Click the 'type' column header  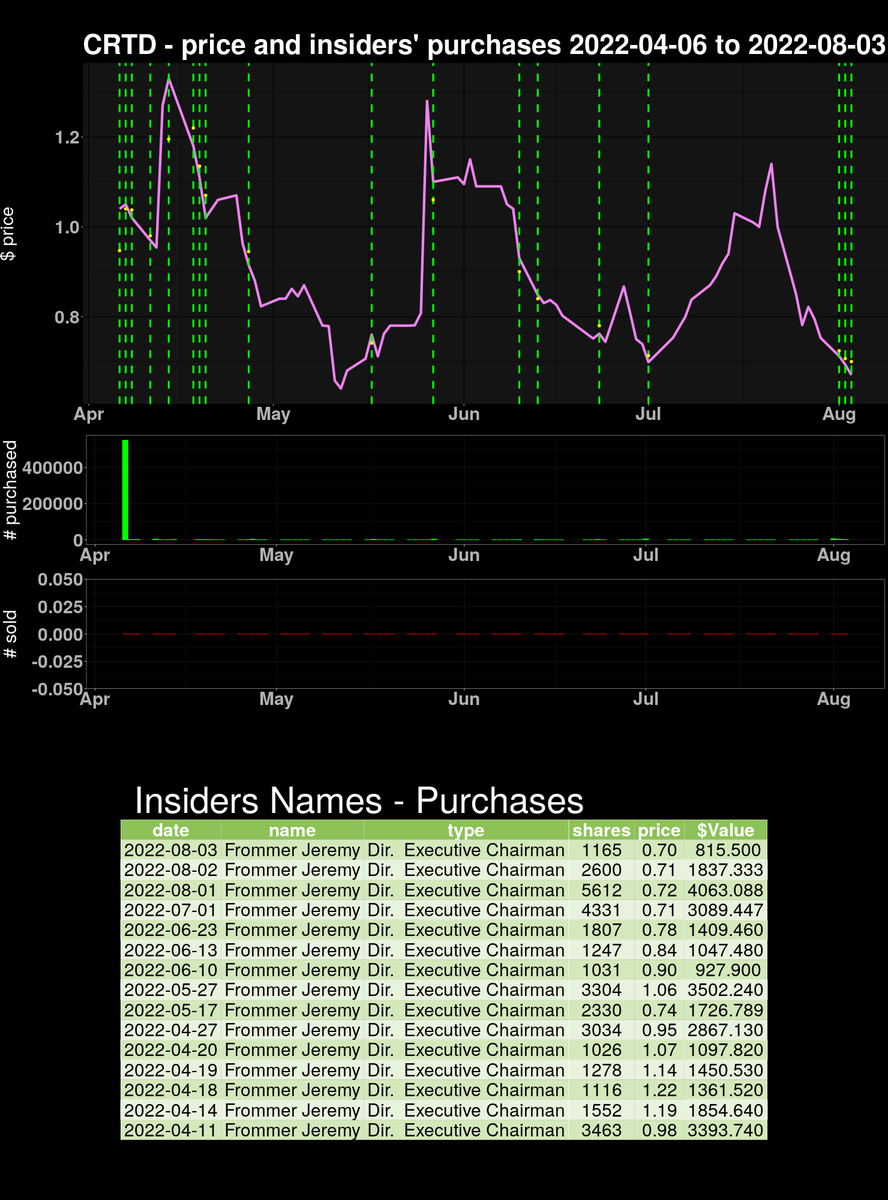click(466, 830)
